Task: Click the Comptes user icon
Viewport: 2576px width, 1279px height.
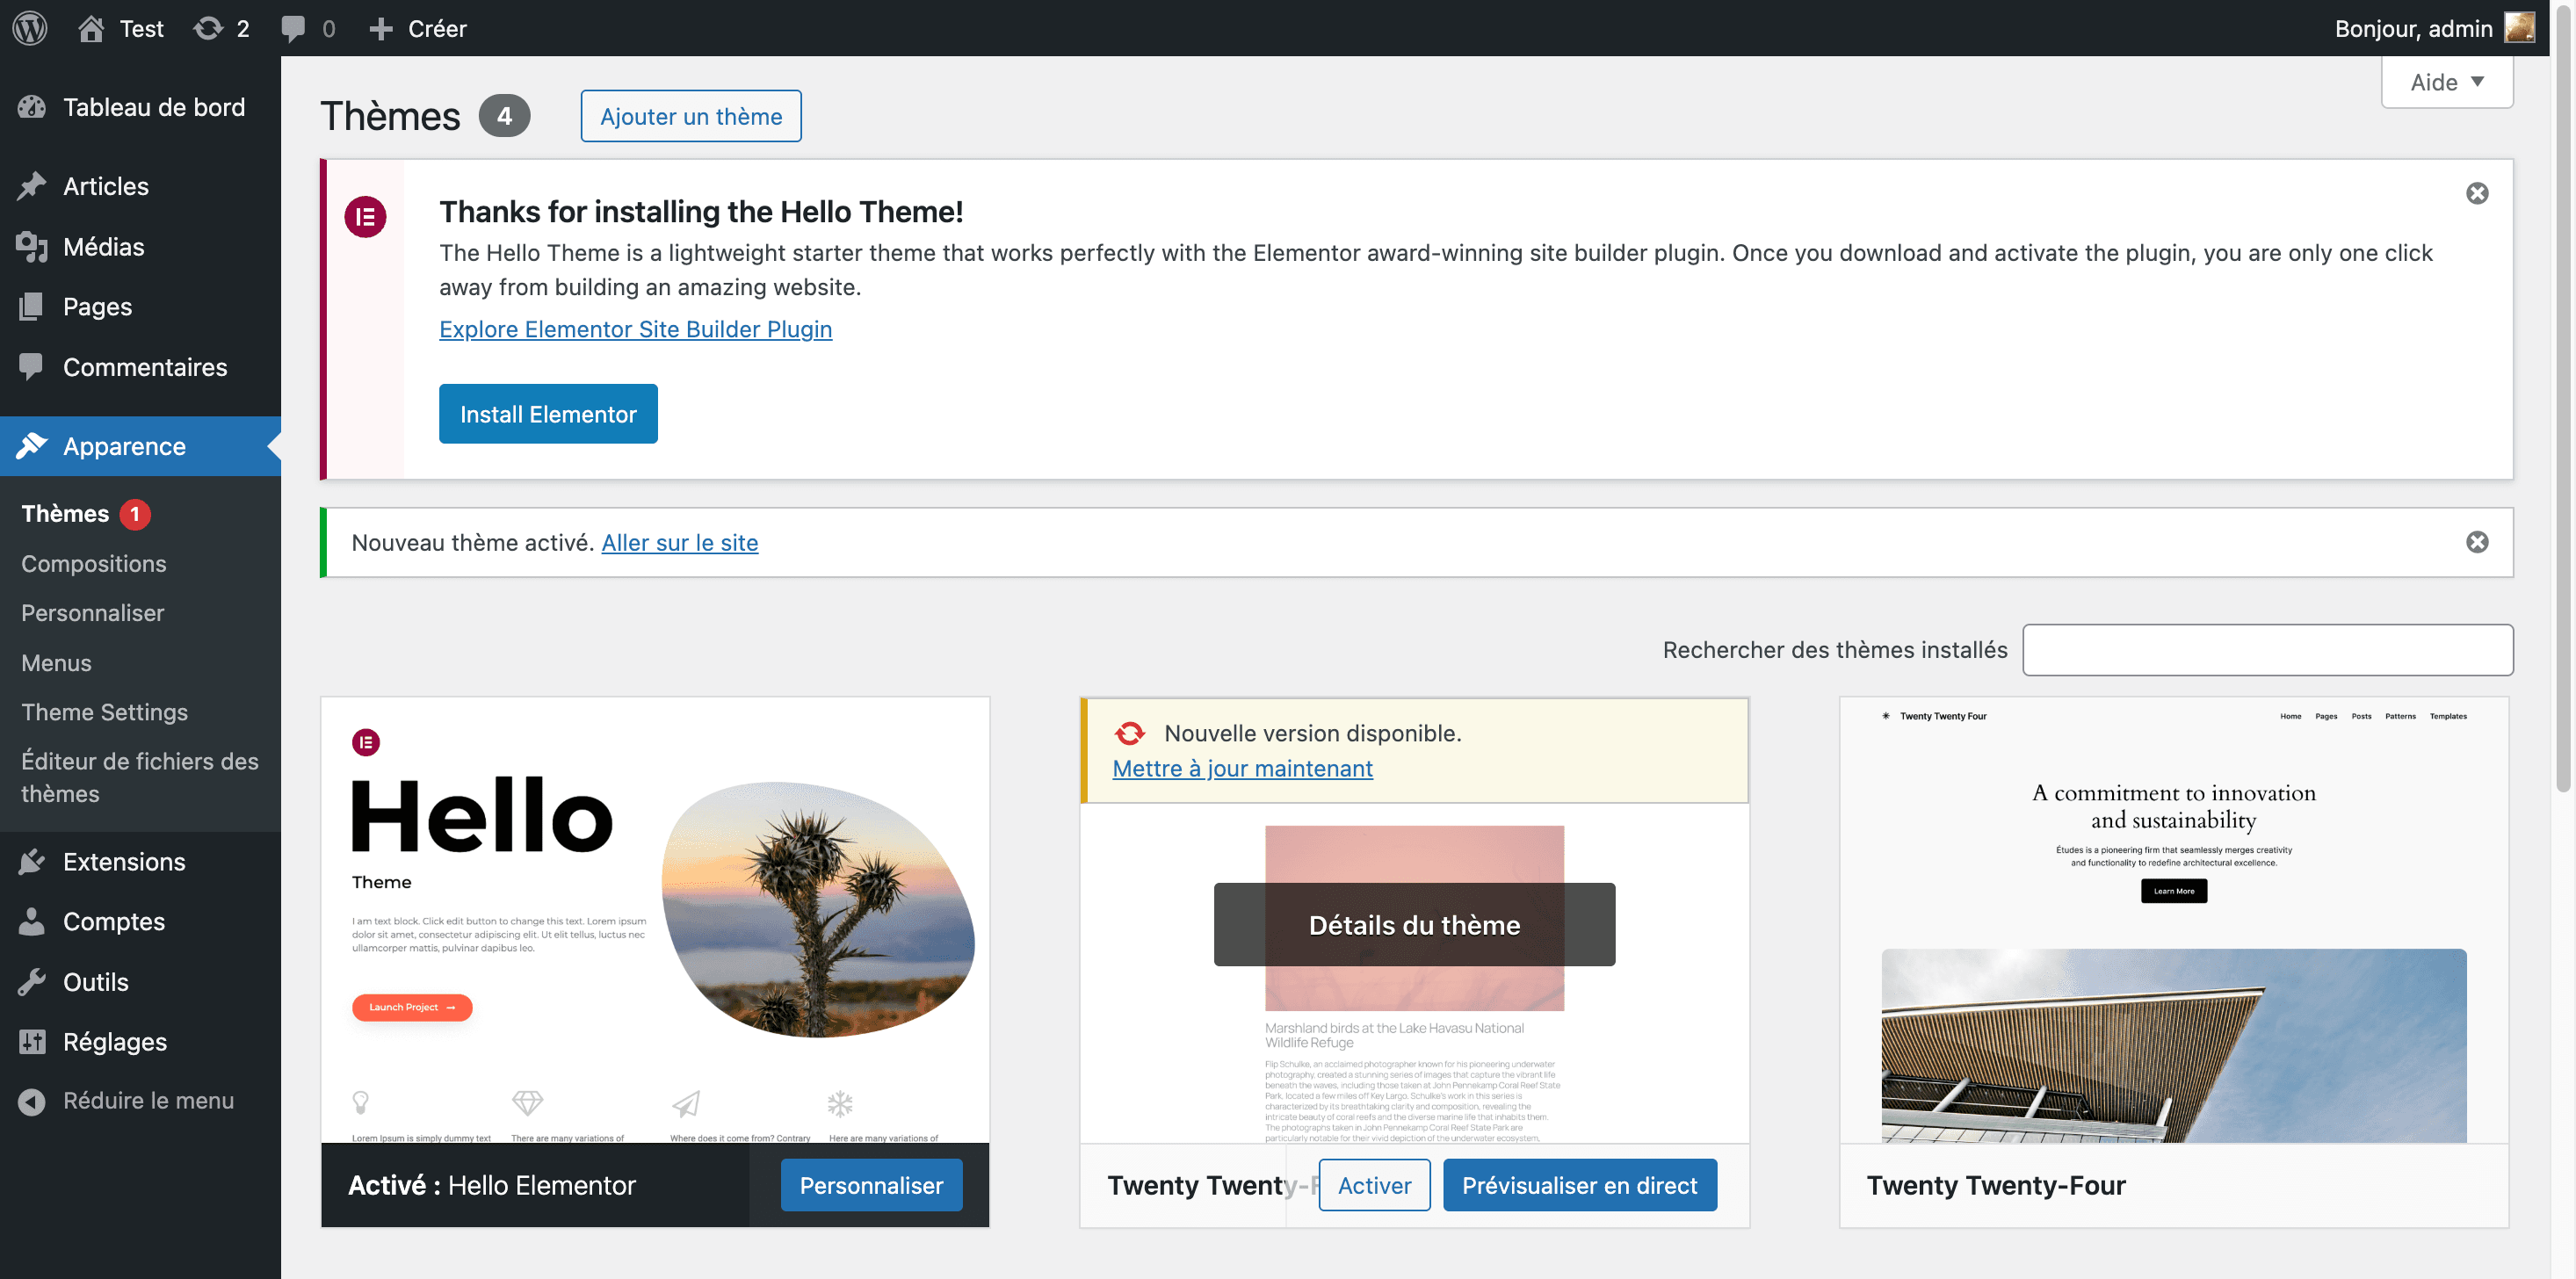Action: (x=32, y=922)
